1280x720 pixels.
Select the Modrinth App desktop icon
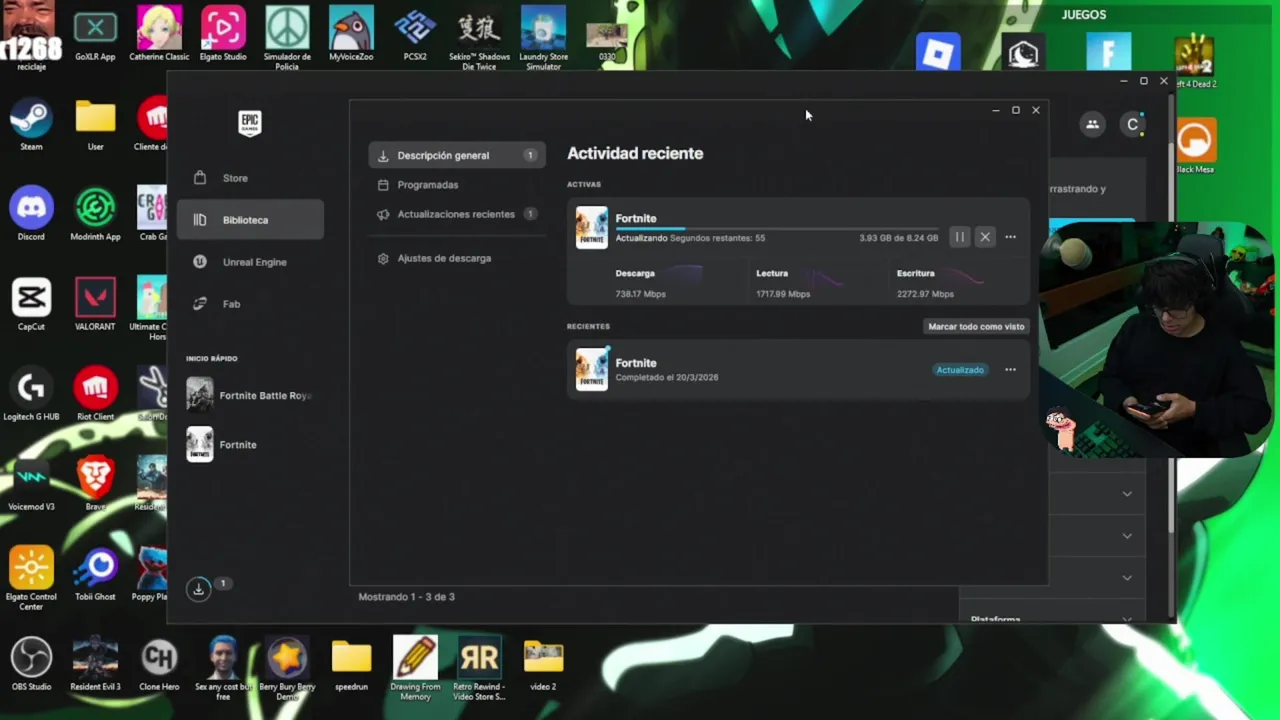(x=95, y=215)
